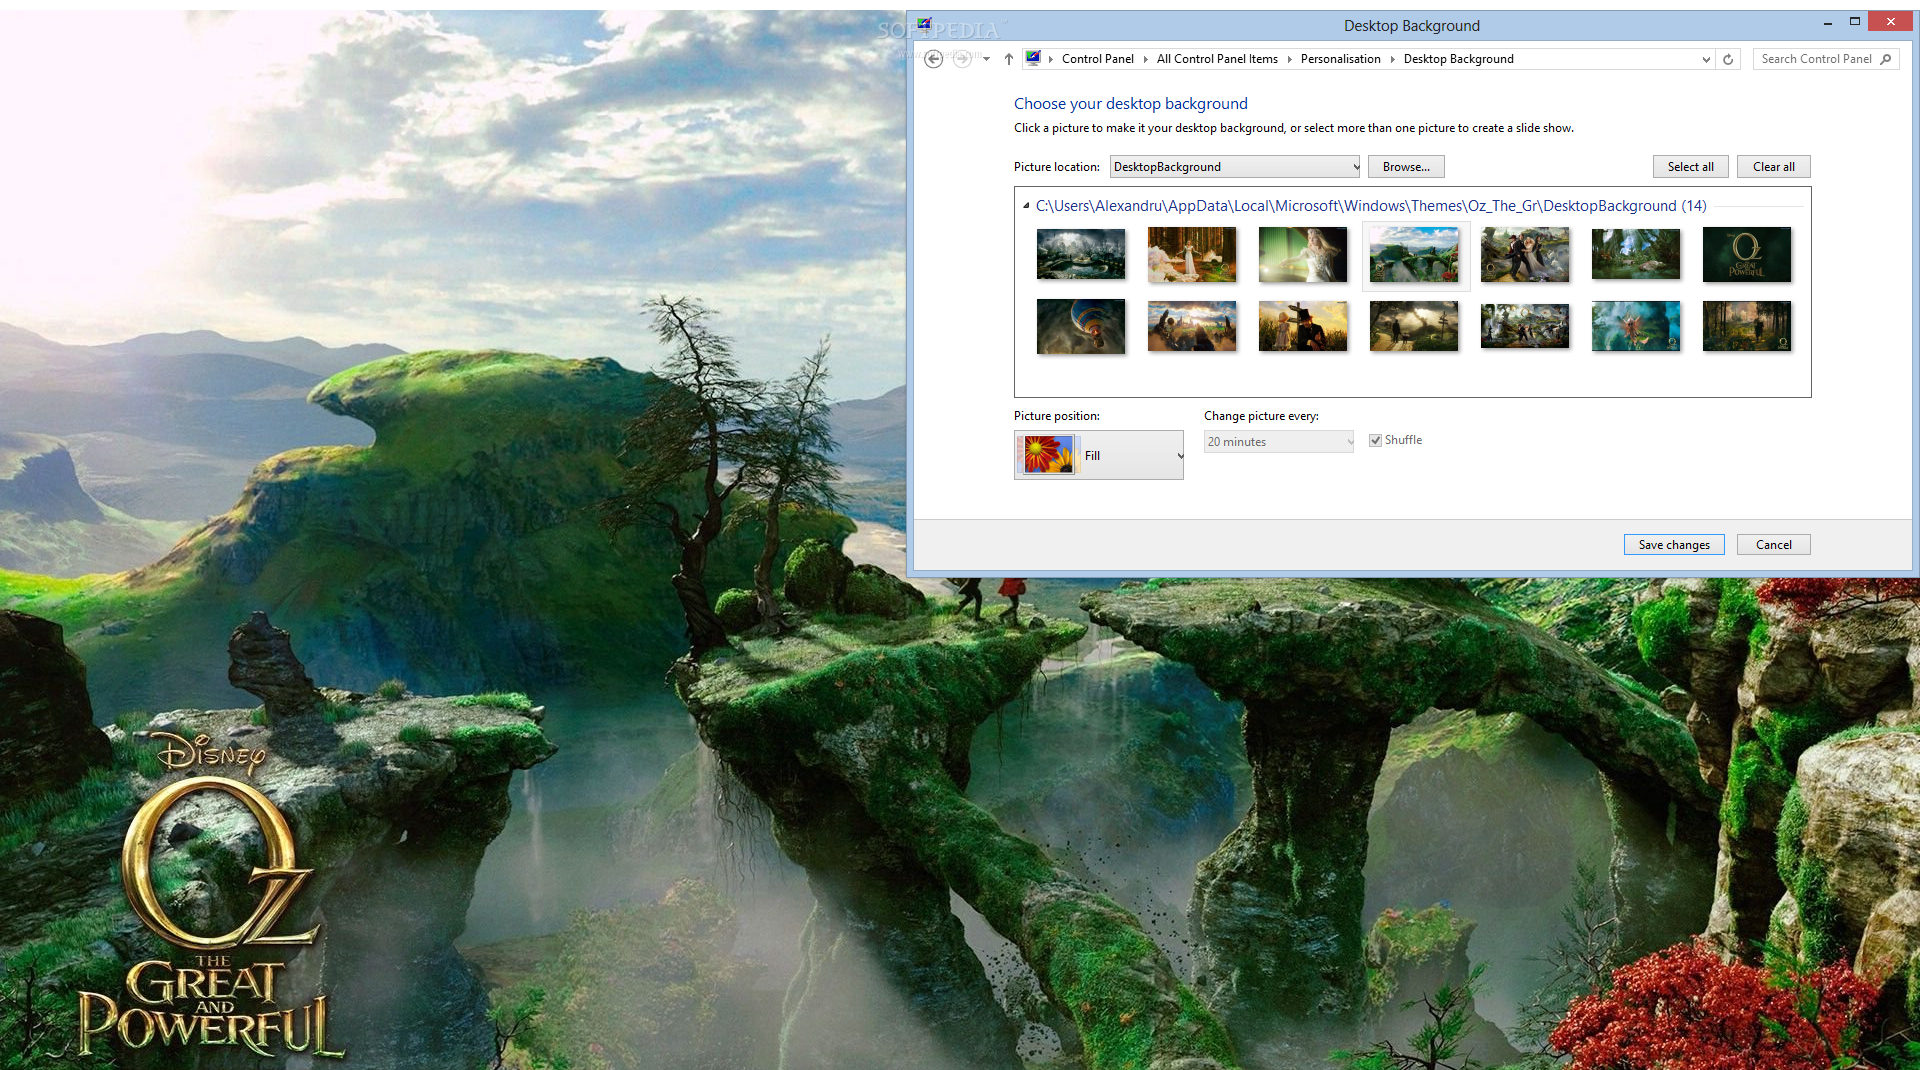Open the recent locations dropdown arrow
The image size is (1920, 1070).
pos(987,59)
